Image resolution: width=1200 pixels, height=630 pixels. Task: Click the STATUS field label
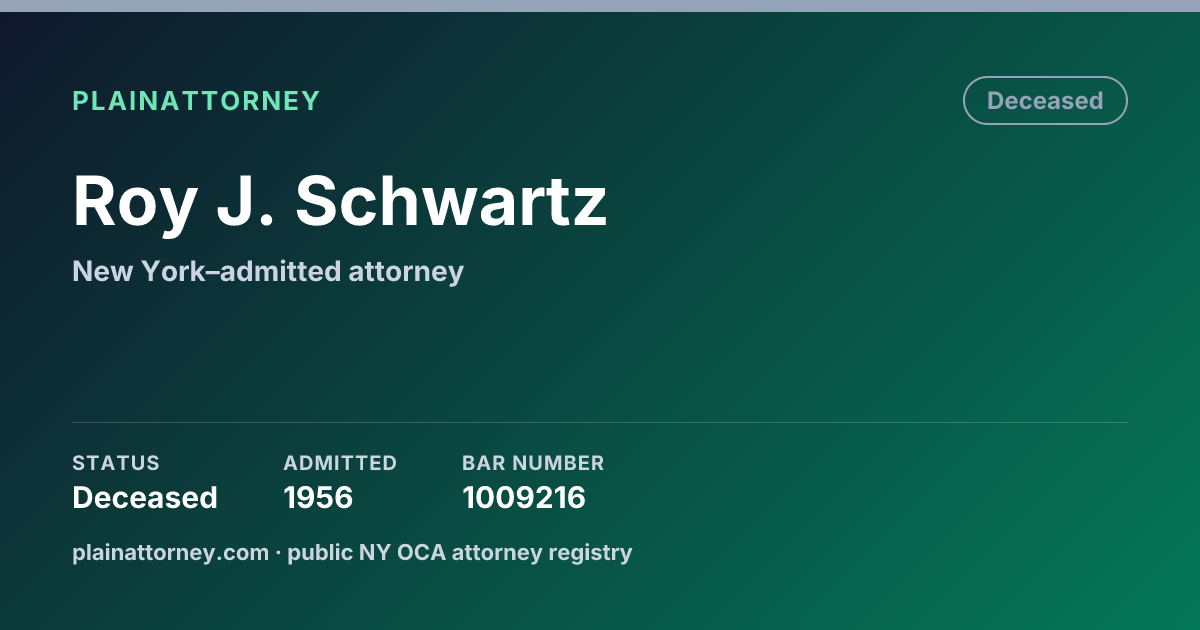(116, 463)
